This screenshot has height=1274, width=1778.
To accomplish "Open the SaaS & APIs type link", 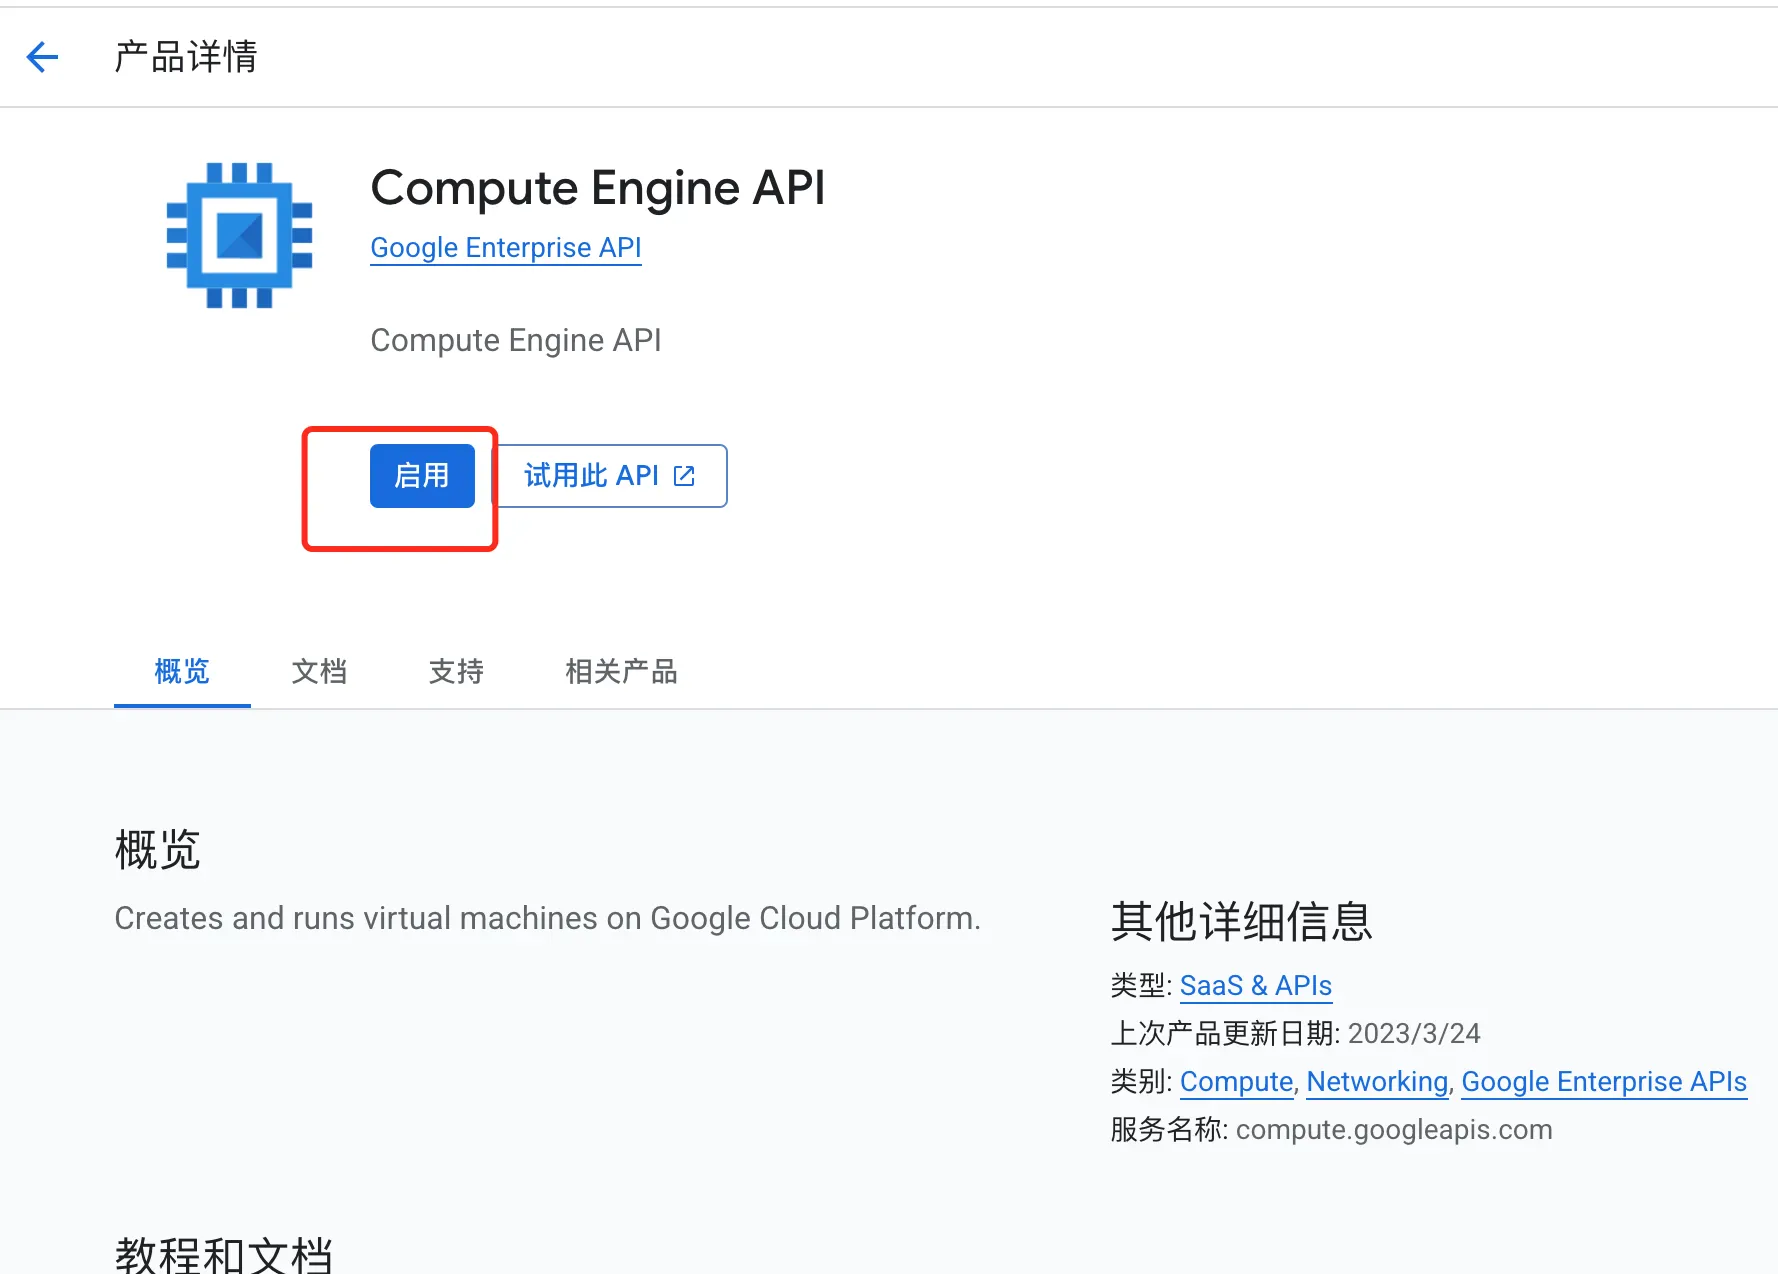I will click(1255, 986).
